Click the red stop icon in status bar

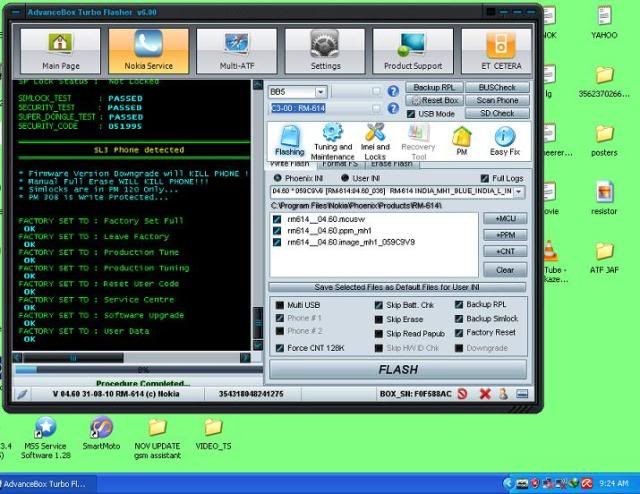462,394
